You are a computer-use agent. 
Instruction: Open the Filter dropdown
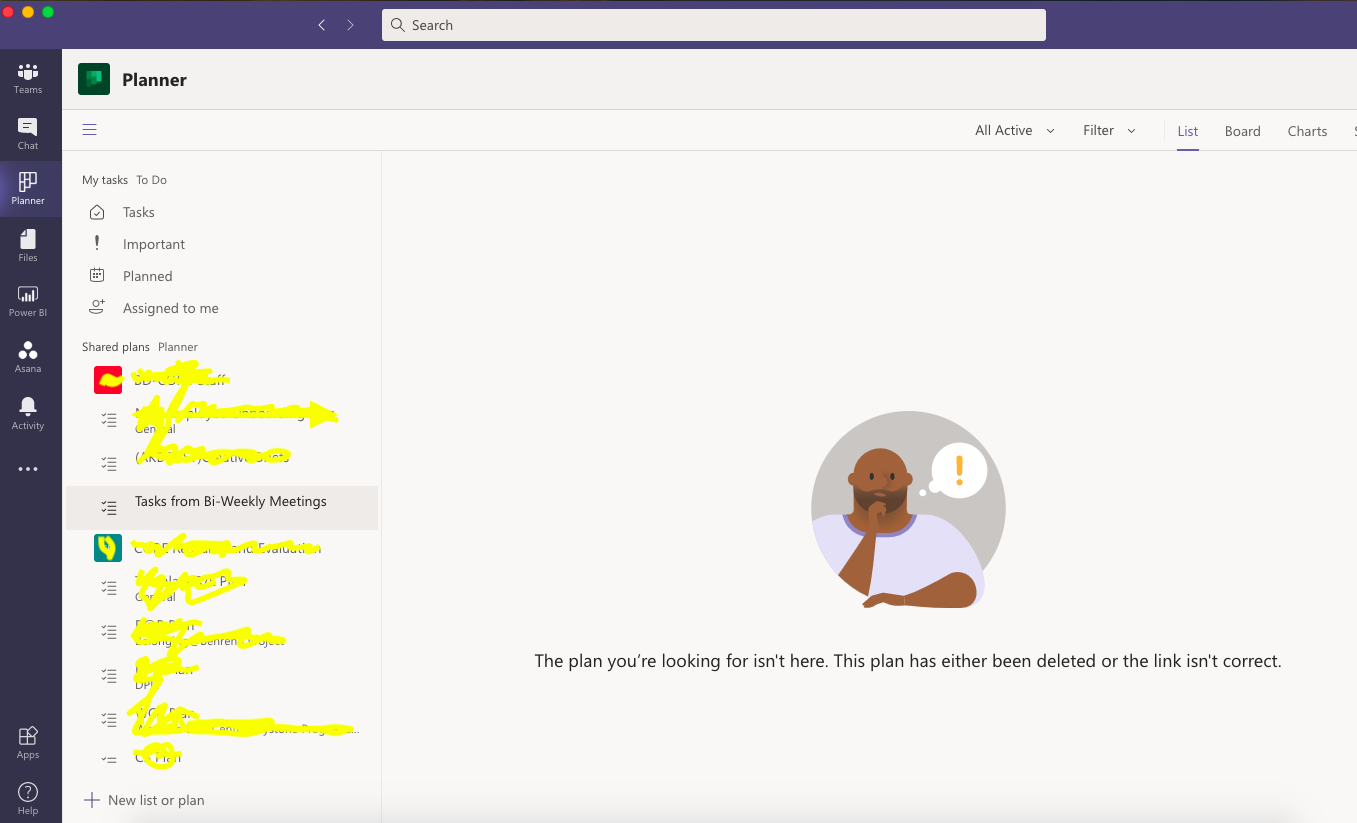pos(1109,130)
